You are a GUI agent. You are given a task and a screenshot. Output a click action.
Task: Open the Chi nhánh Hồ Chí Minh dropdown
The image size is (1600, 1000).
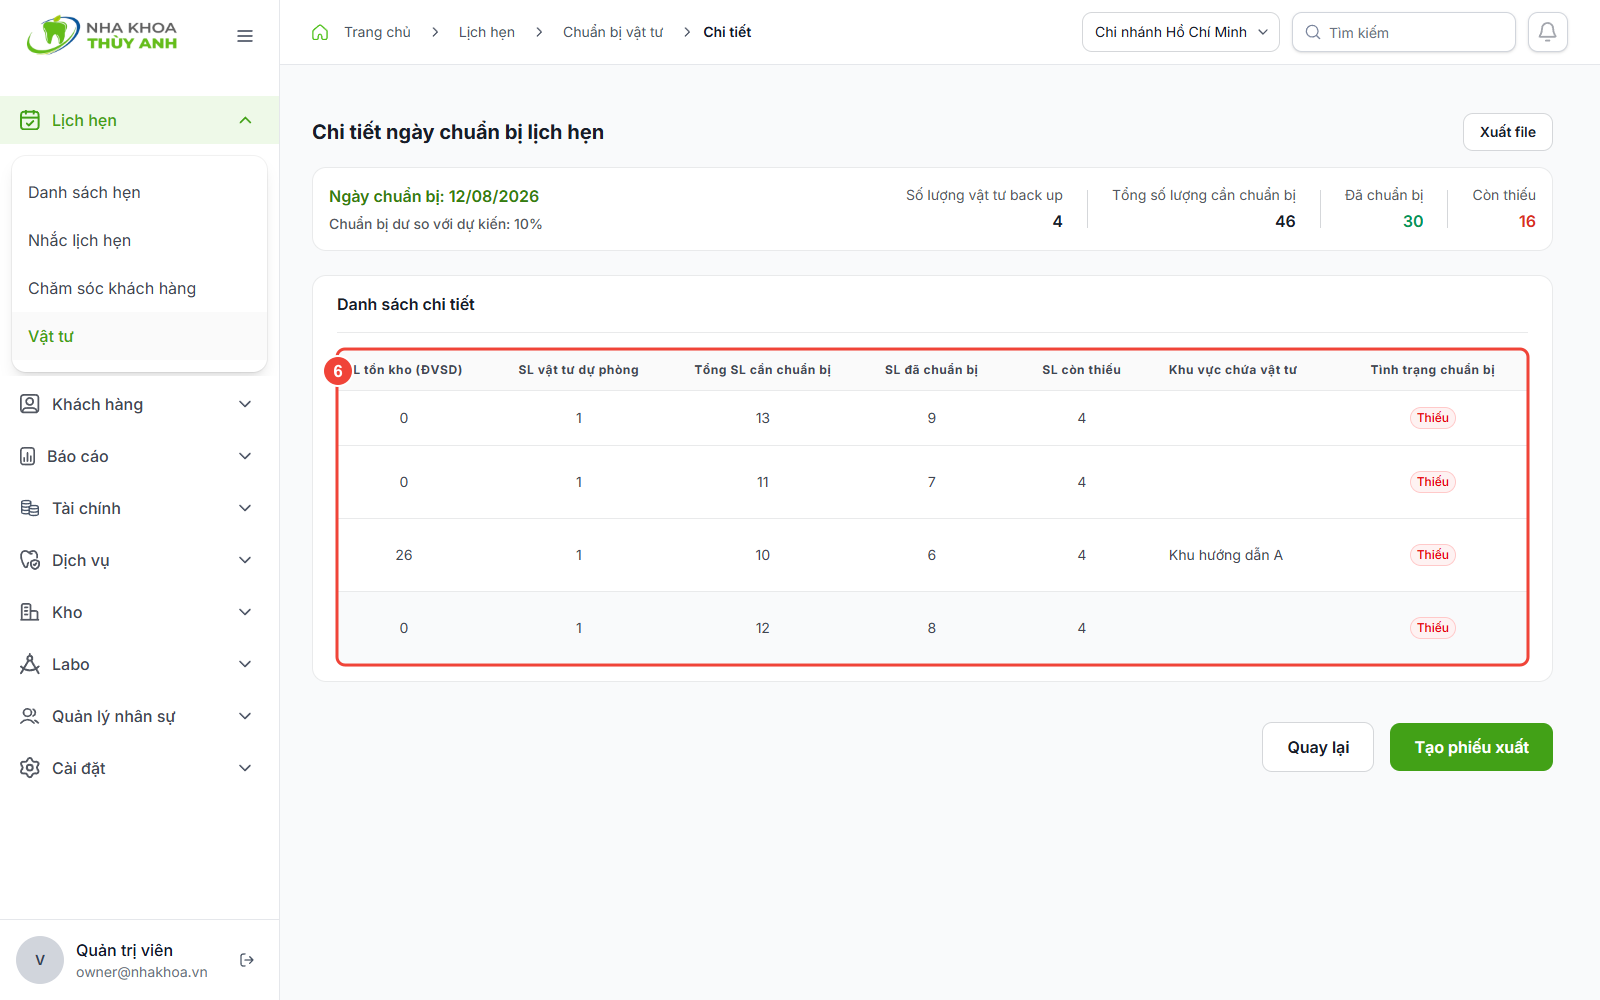click(1181, 32)
